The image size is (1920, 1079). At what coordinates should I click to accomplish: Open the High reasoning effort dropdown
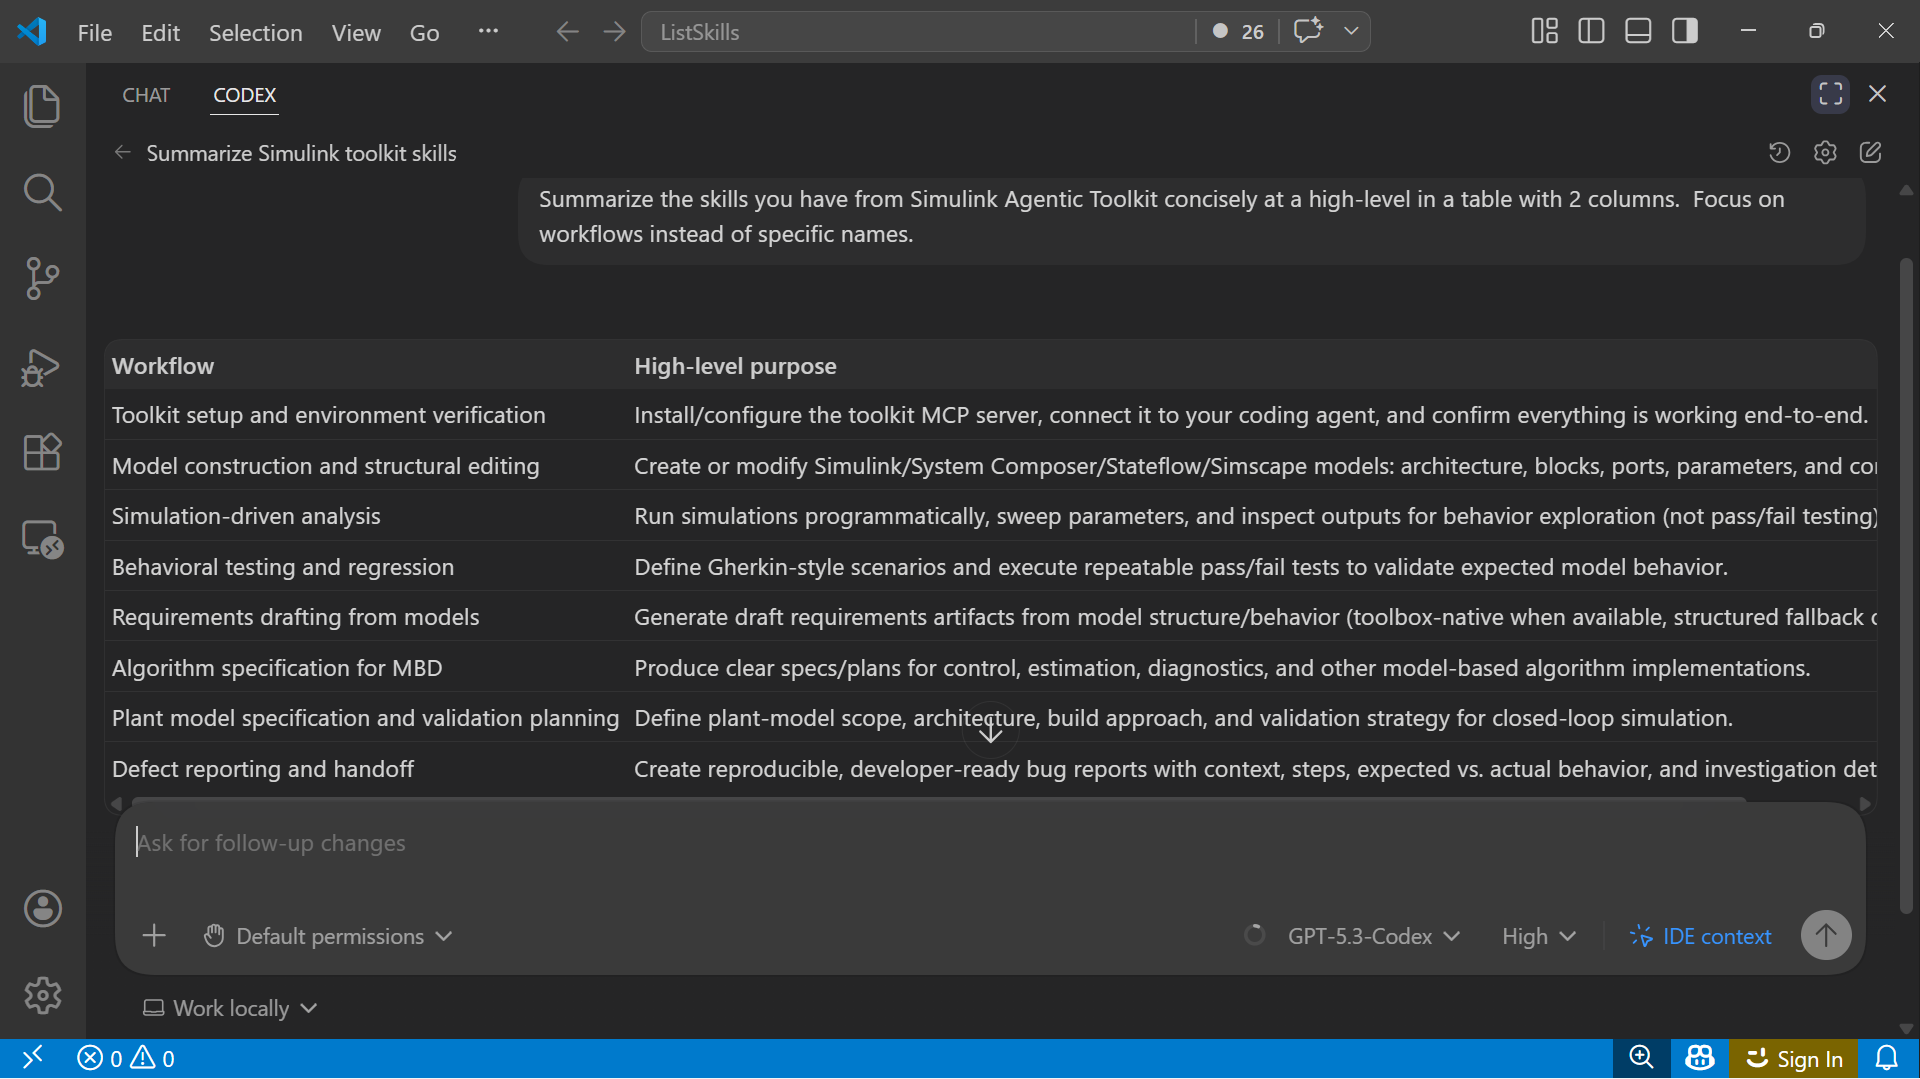pyautogui.click(x=1539, y=936)
